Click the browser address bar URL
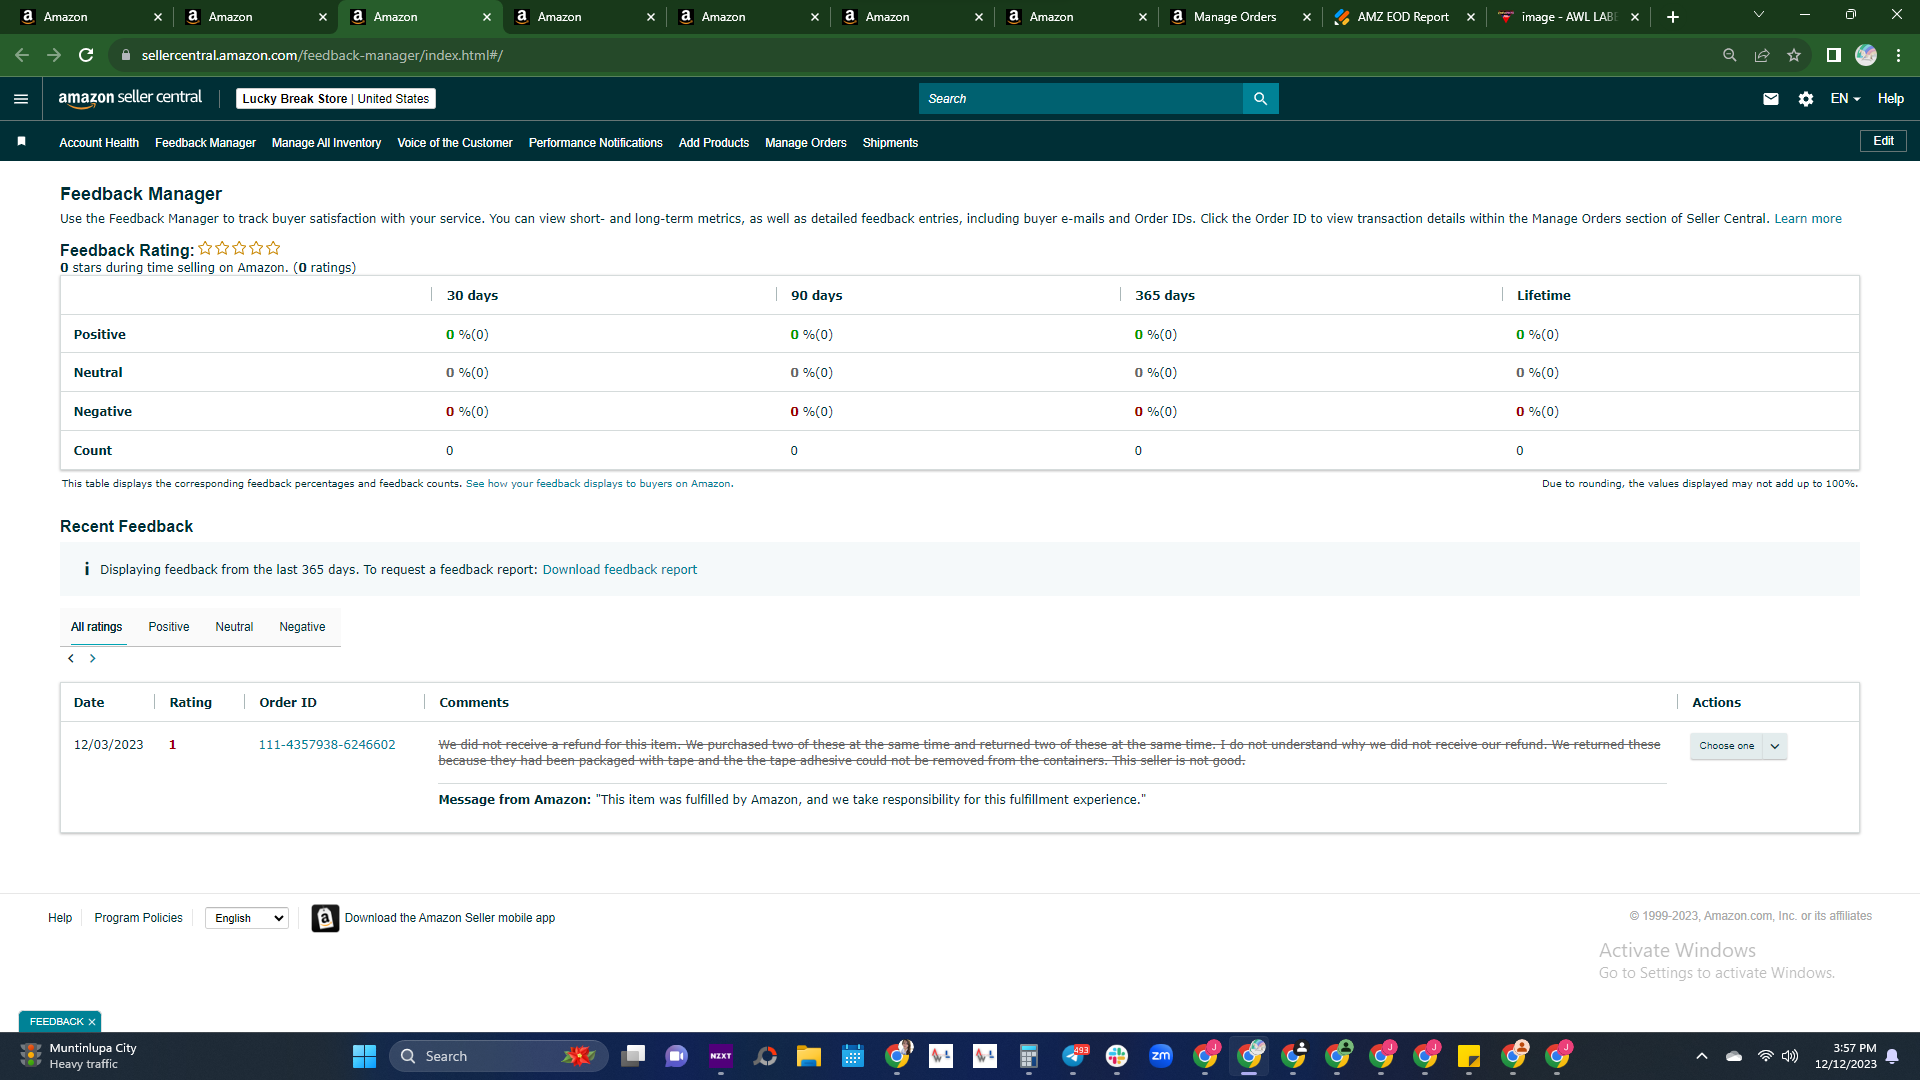This screenshot has height=1080, width=1920. pyautogui.click(x=322, y=55)
